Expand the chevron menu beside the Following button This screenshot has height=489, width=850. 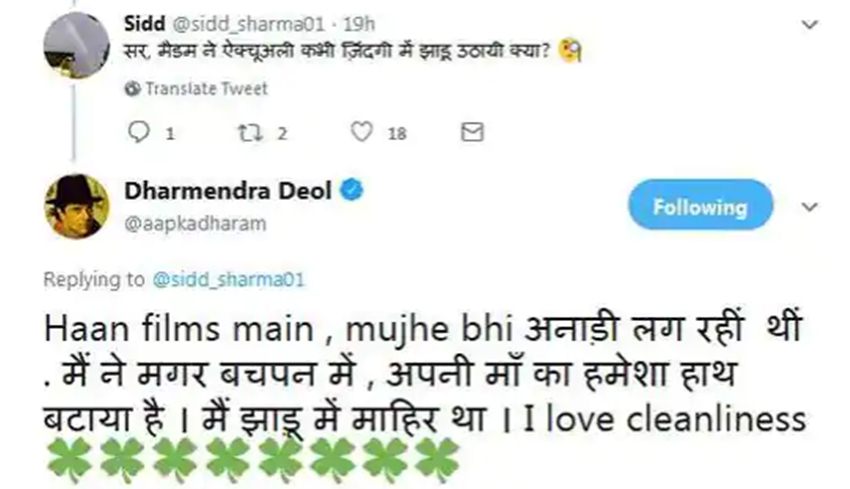[x=810, y=207]
